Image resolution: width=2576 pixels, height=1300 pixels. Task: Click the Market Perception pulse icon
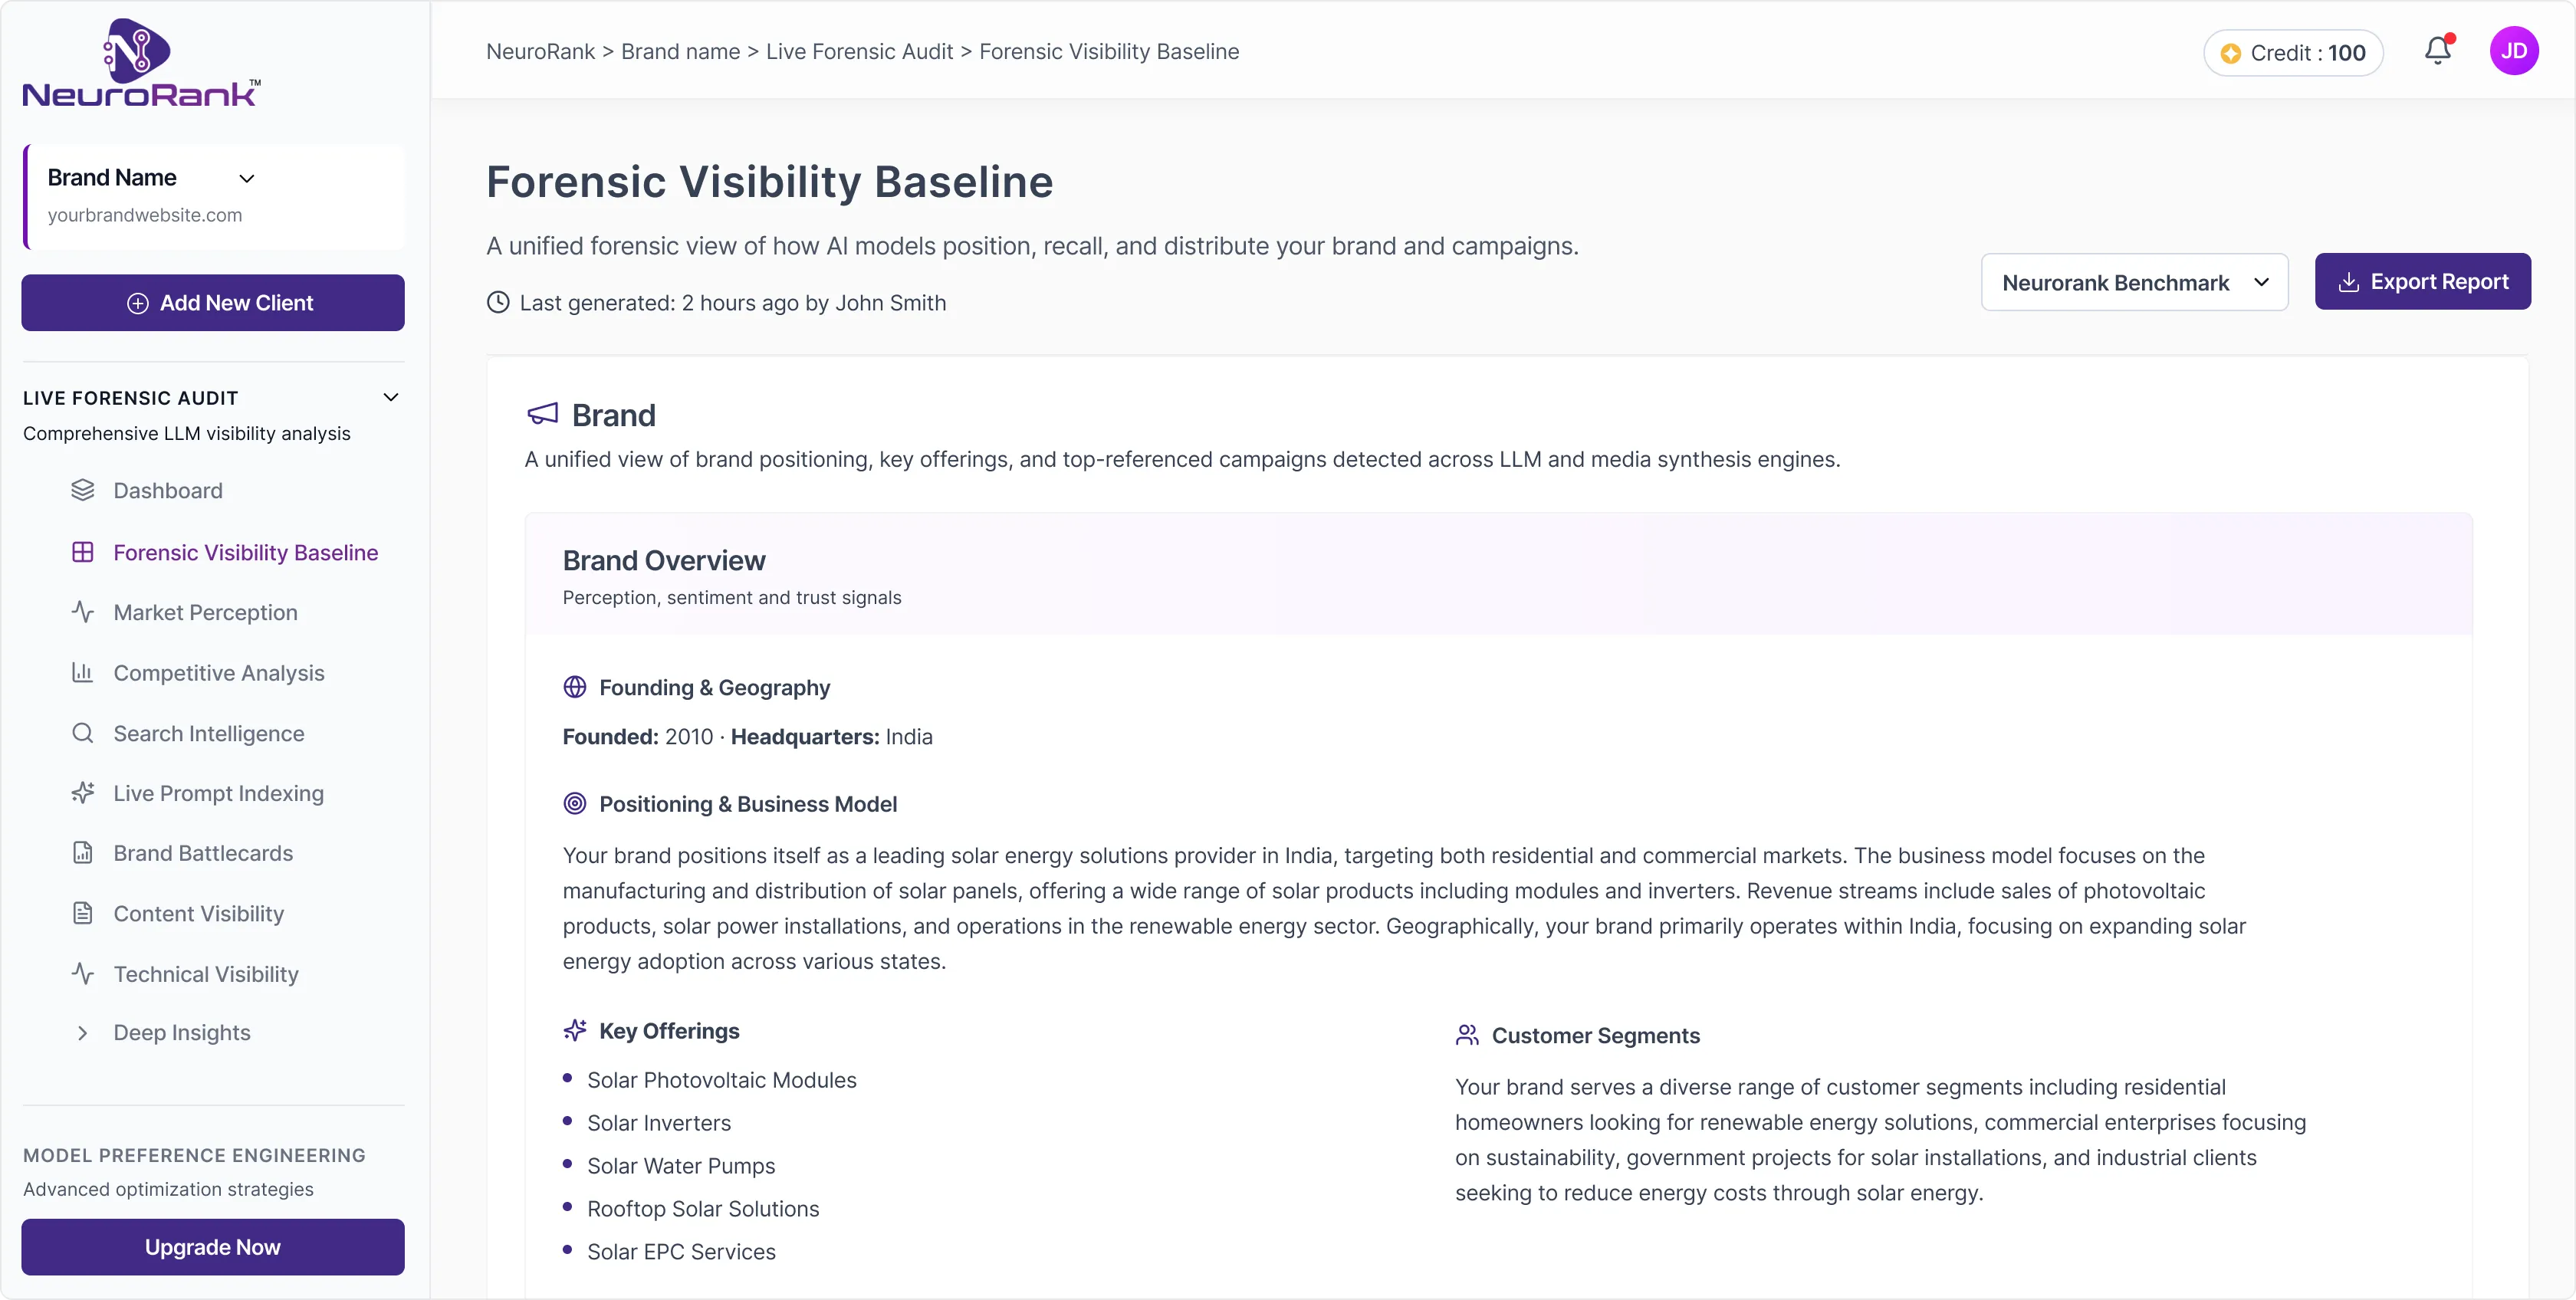[83, 612]
